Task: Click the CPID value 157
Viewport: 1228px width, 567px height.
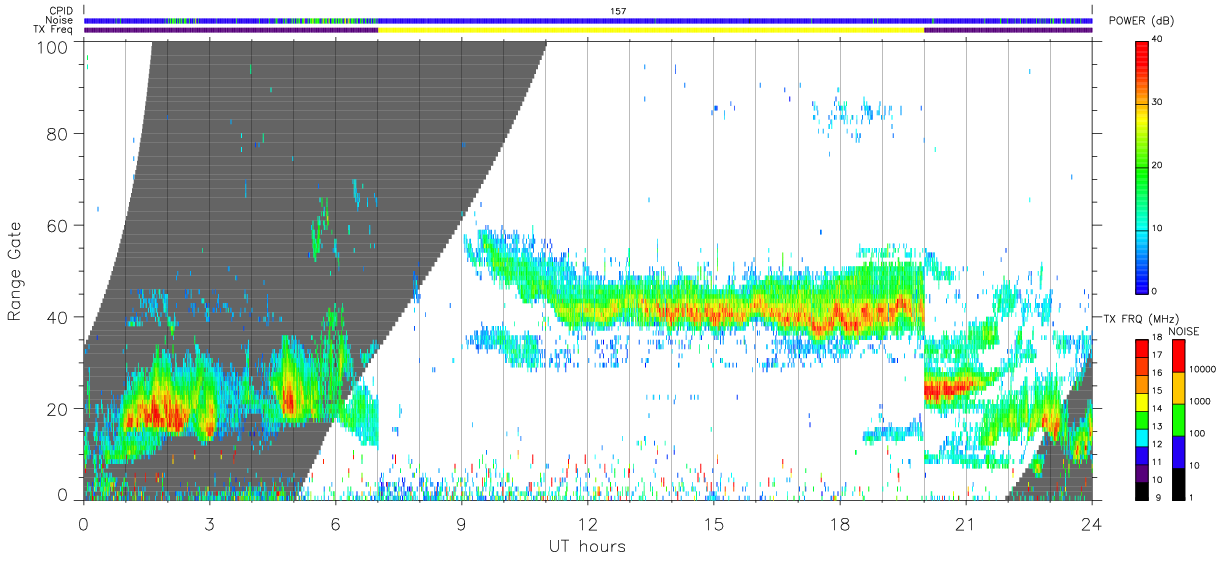Action: click(617, 11)
